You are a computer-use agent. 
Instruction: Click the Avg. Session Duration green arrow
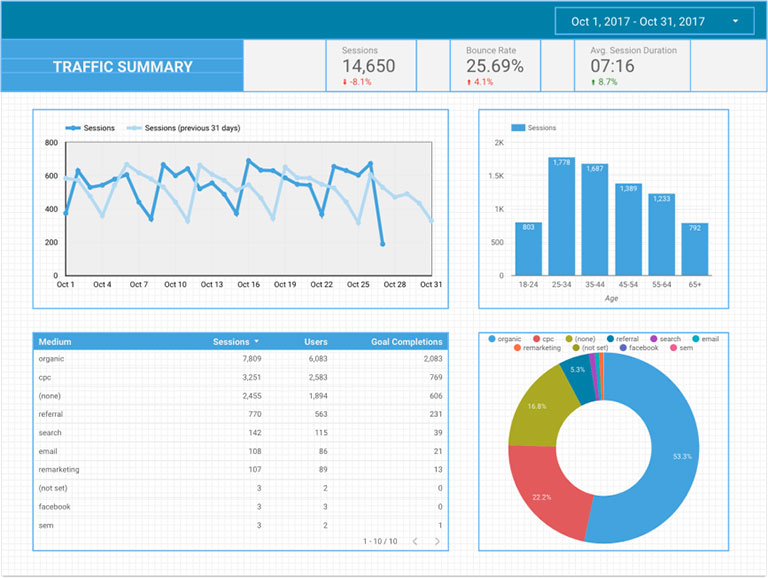tap(593, 82)
